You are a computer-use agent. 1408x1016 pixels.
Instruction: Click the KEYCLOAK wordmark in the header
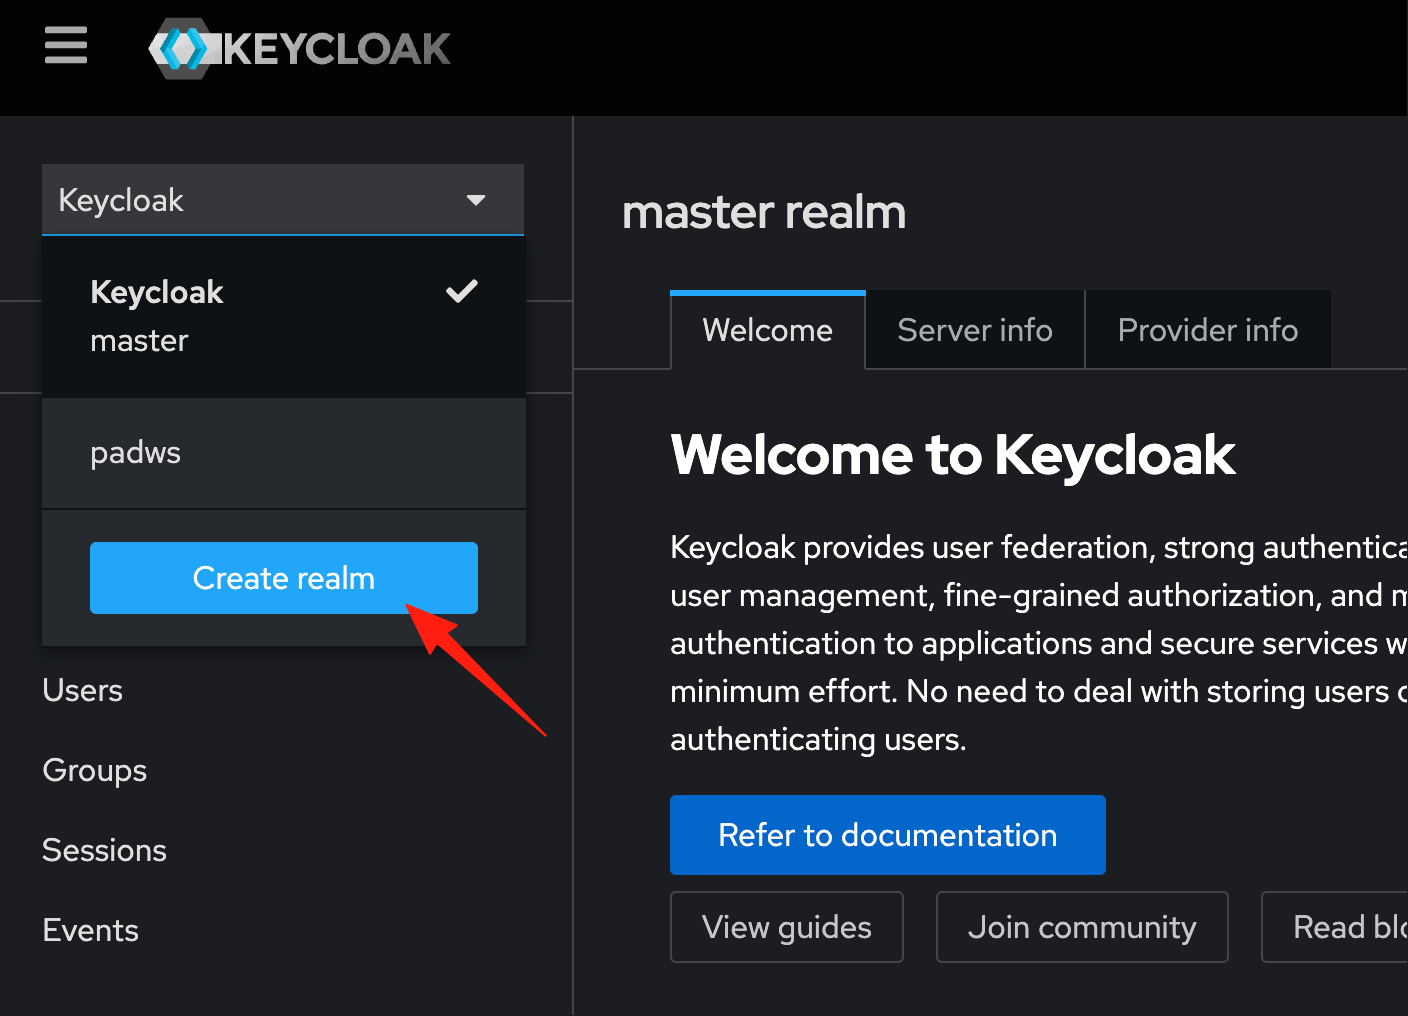[337, 49]
